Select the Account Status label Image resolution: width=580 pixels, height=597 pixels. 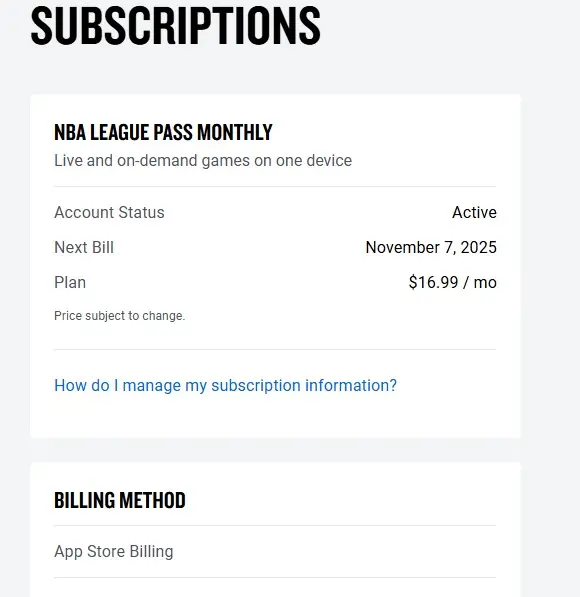click(109, 212)
